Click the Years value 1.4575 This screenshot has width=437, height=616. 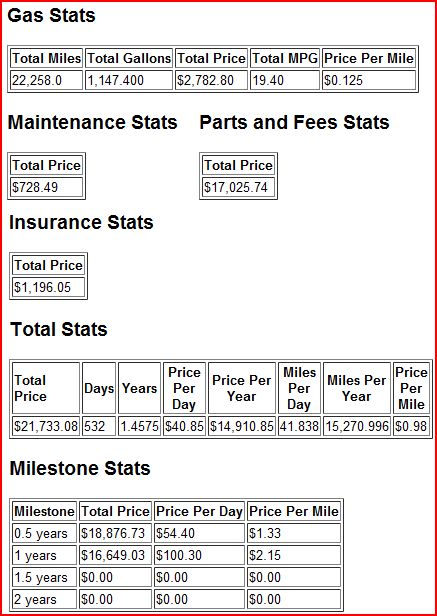(140, 426)
